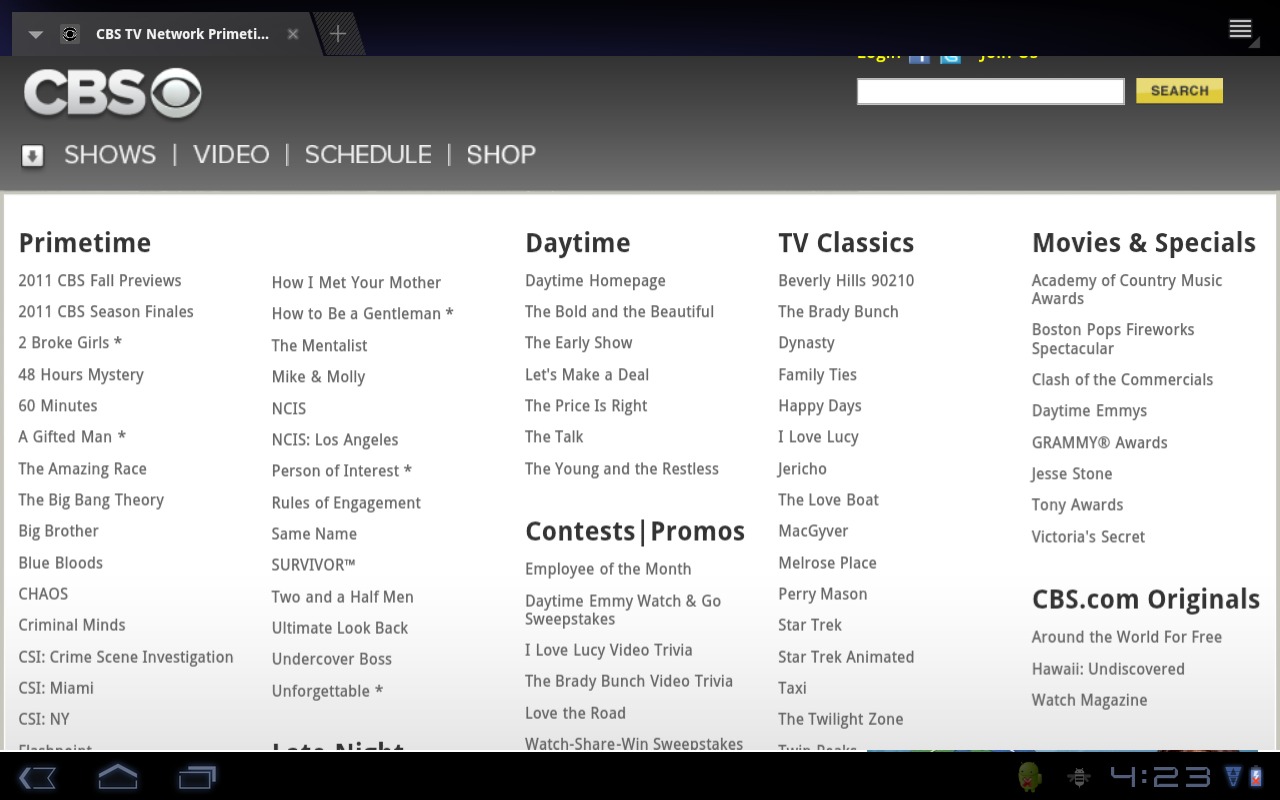This screenshot has height=800, width=1280.
Task: Open Employee of the Month link
Action: [608, 569]
